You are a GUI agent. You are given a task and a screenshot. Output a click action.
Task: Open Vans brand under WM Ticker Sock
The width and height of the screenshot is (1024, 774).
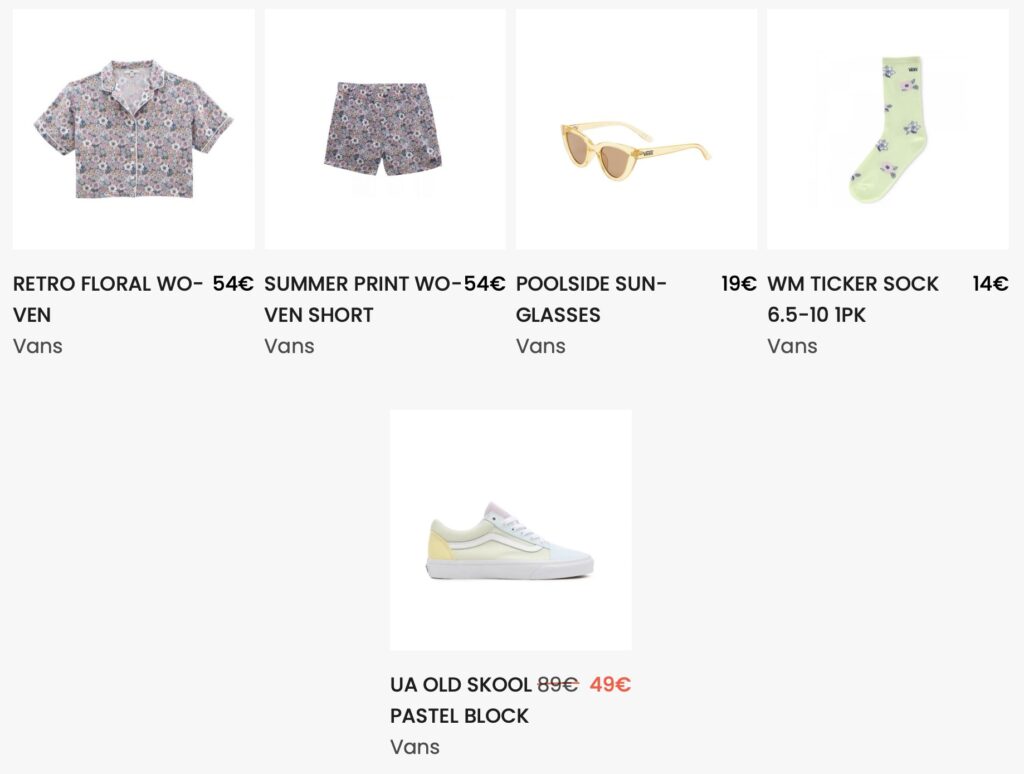tap(792, 346)
